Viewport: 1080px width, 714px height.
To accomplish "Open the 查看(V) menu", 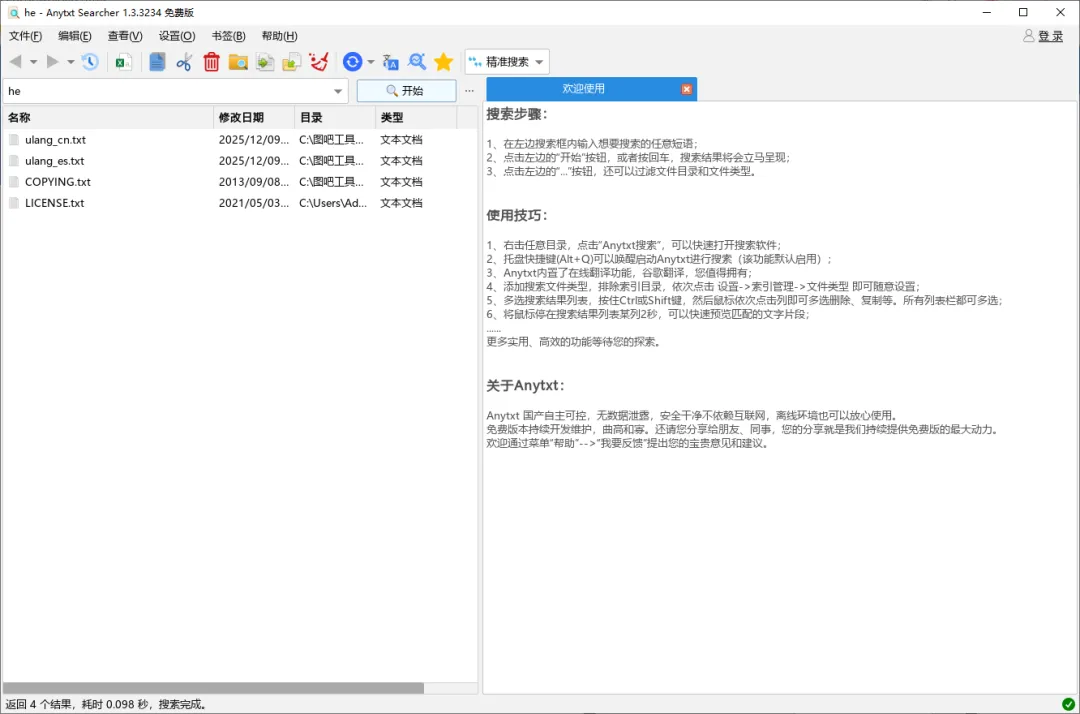I will click(125, 36).
